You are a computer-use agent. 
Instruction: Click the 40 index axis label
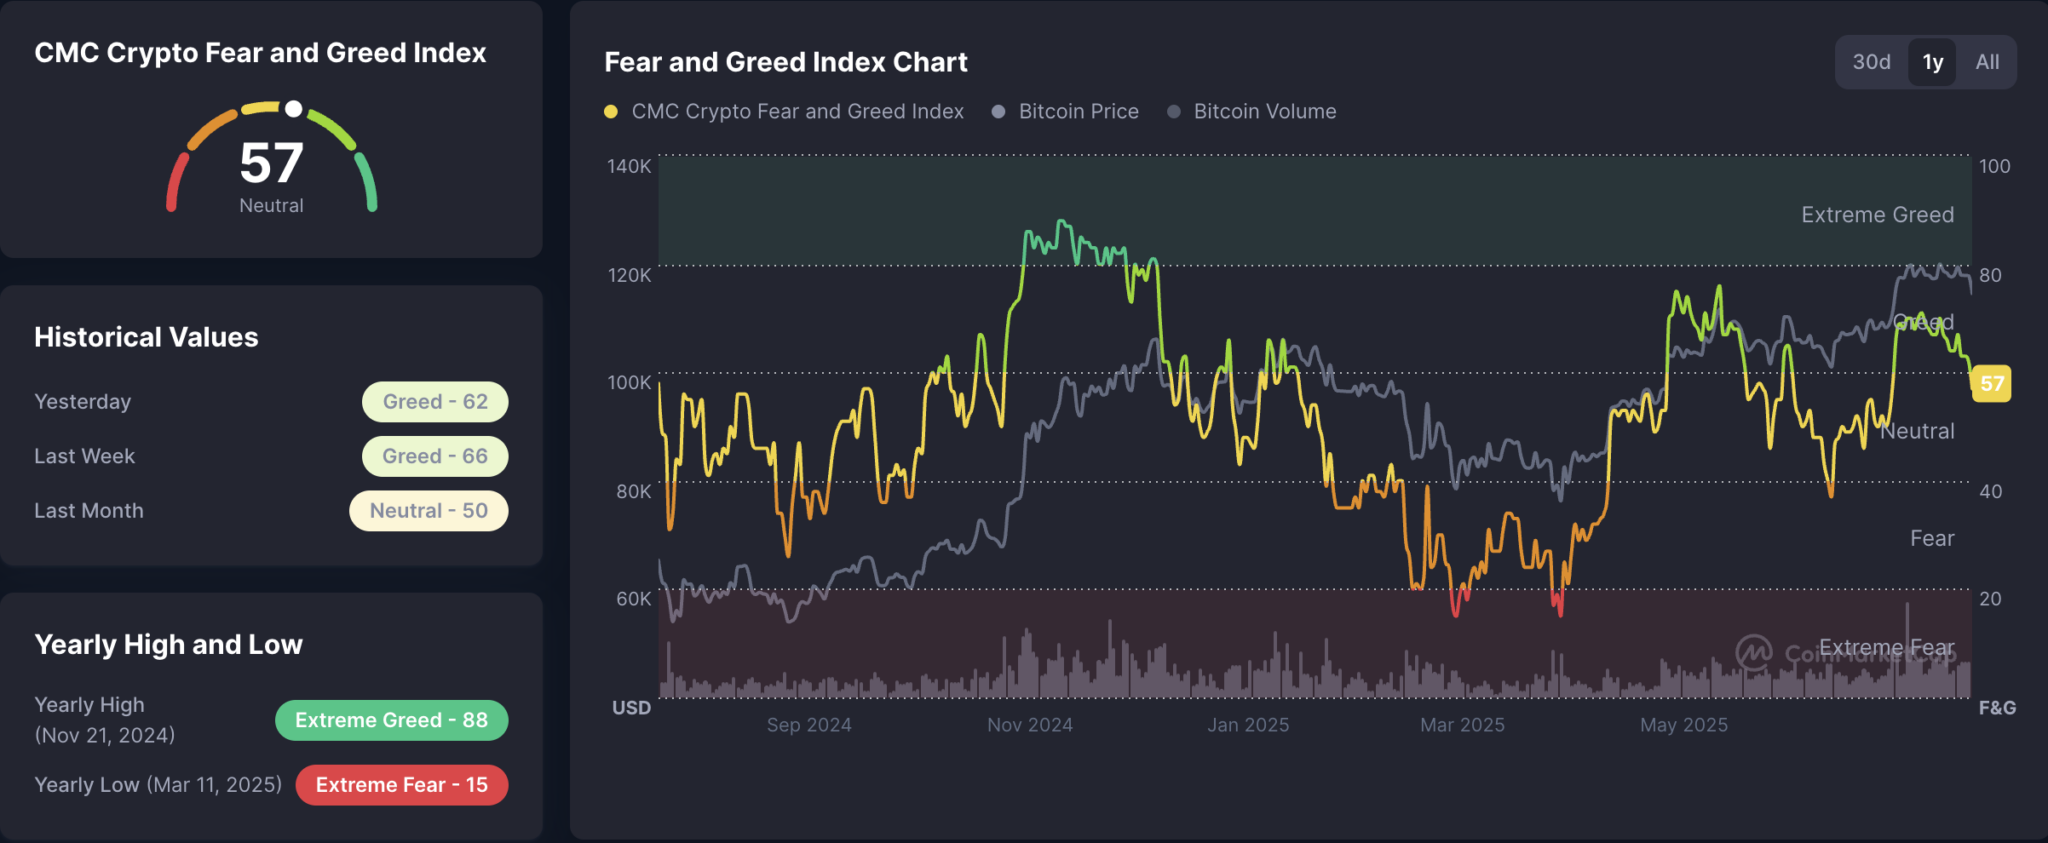click(x=1990, y=491)
